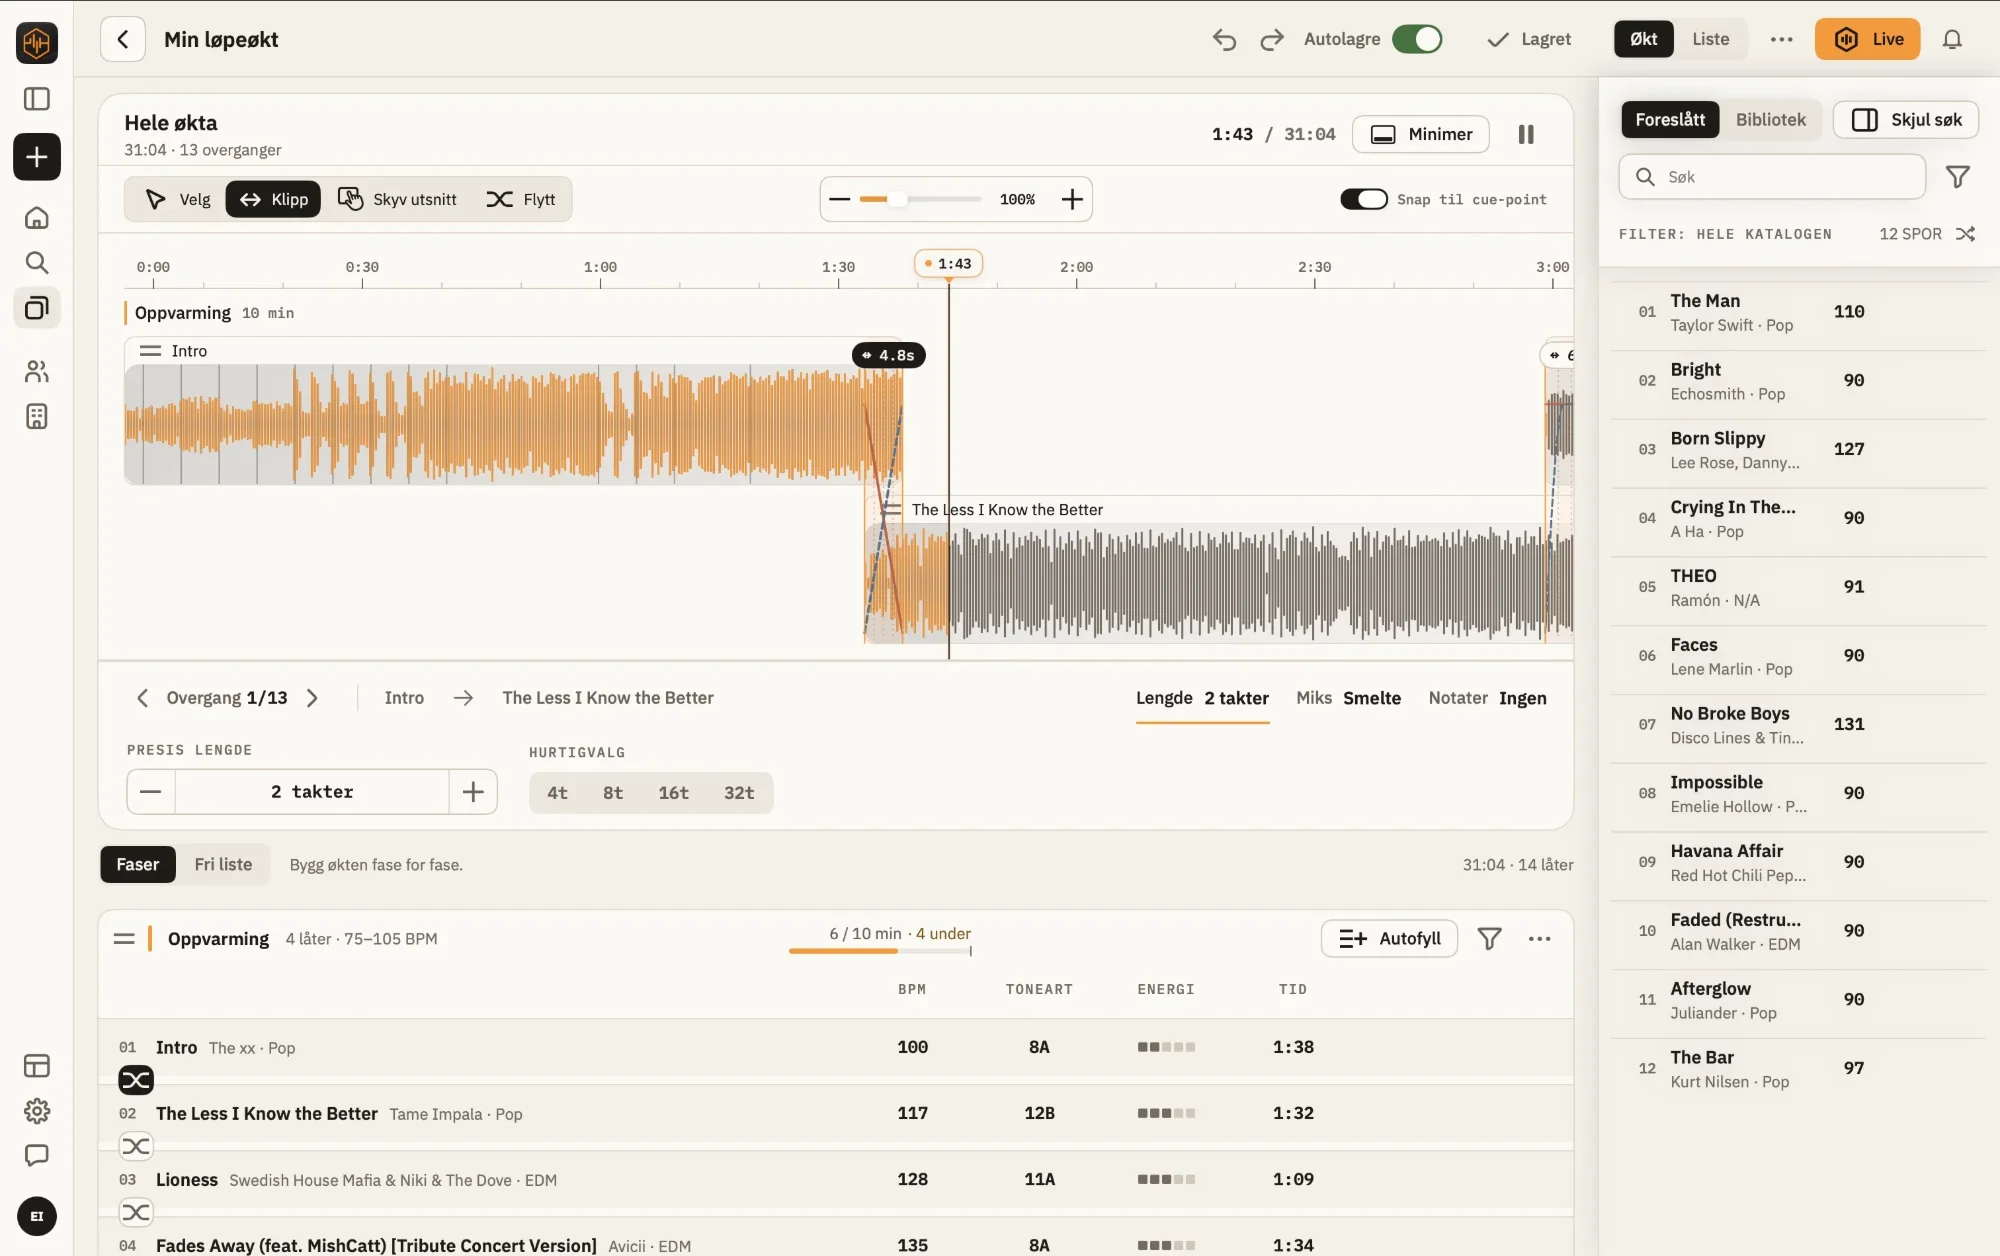The image size is (2000, 1256).
Task: Select the Klipp tool
Action: click(273, 199)
